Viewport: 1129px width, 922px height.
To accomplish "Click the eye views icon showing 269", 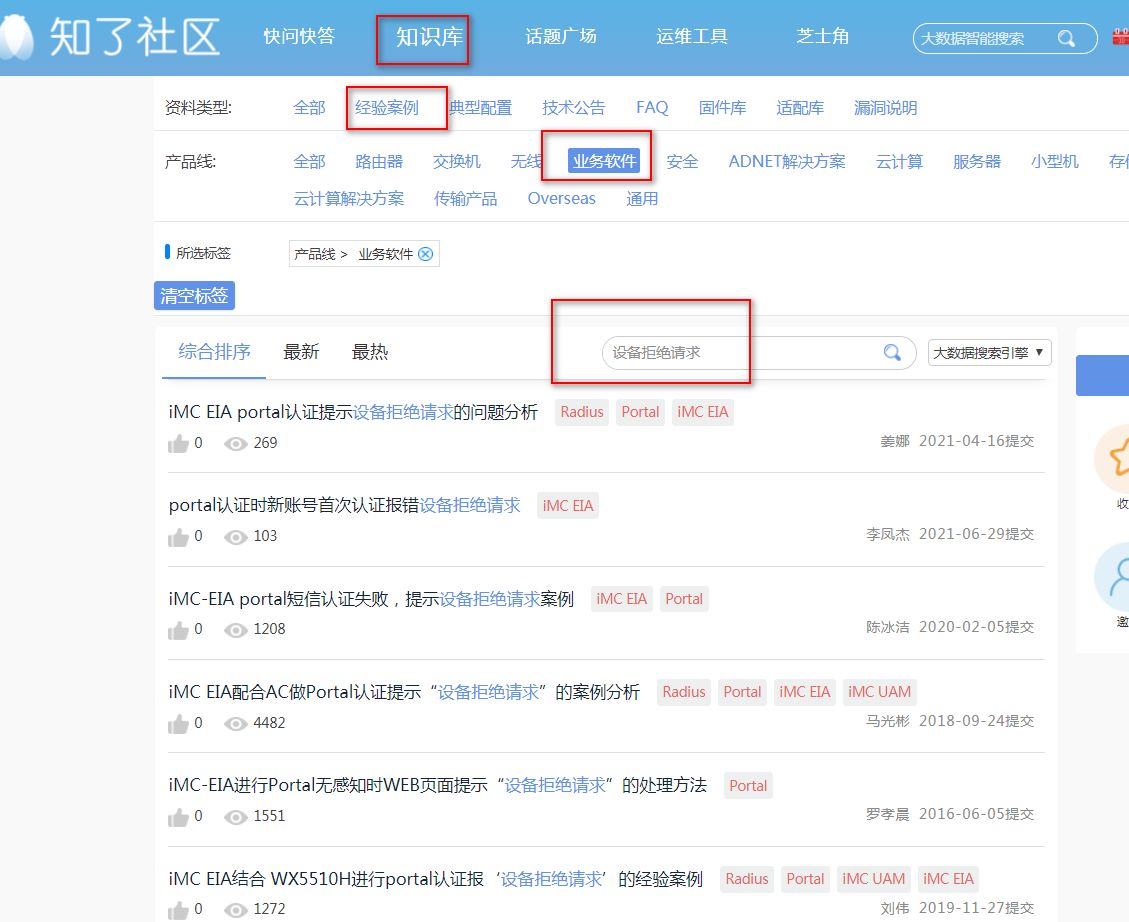I will (235, 444).
